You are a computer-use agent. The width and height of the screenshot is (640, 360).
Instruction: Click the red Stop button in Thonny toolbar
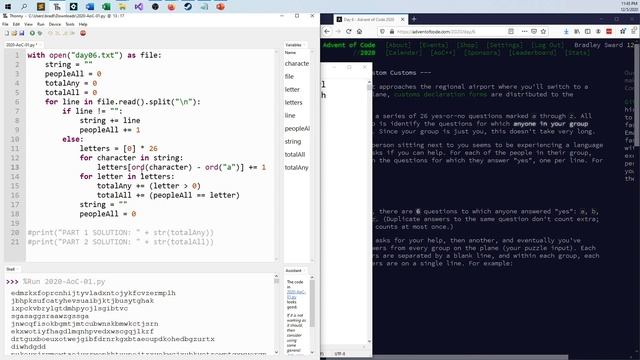coord(83,33)
